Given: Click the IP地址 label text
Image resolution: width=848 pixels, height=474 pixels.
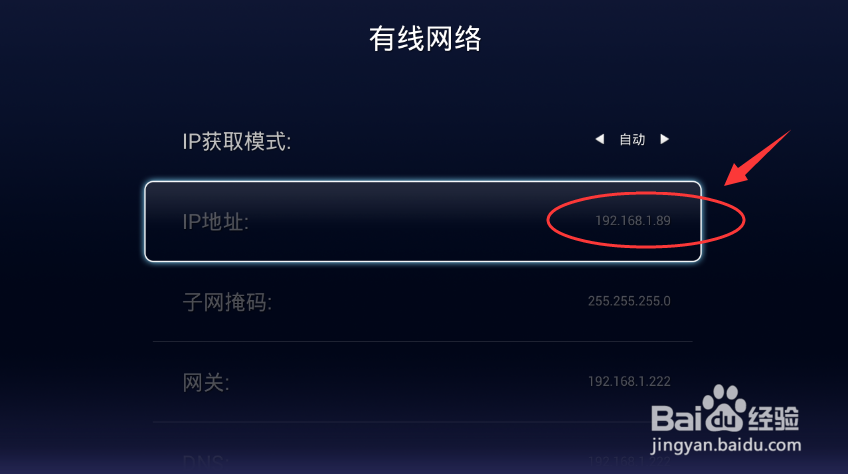Looking at the screenshot, I should [x=215, y=222].
